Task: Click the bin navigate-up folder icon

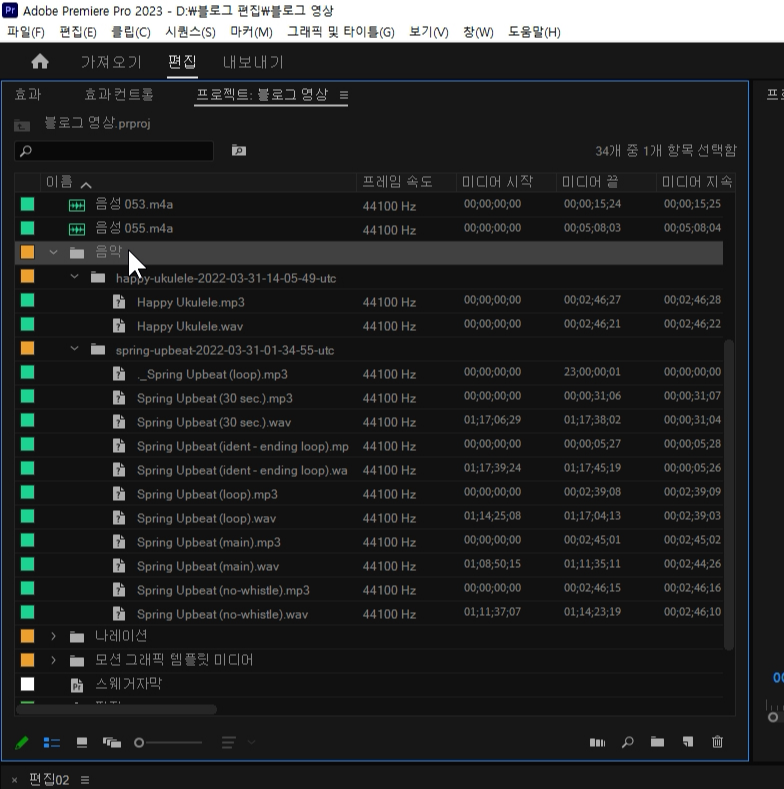Action: click(x=22, y=125)
